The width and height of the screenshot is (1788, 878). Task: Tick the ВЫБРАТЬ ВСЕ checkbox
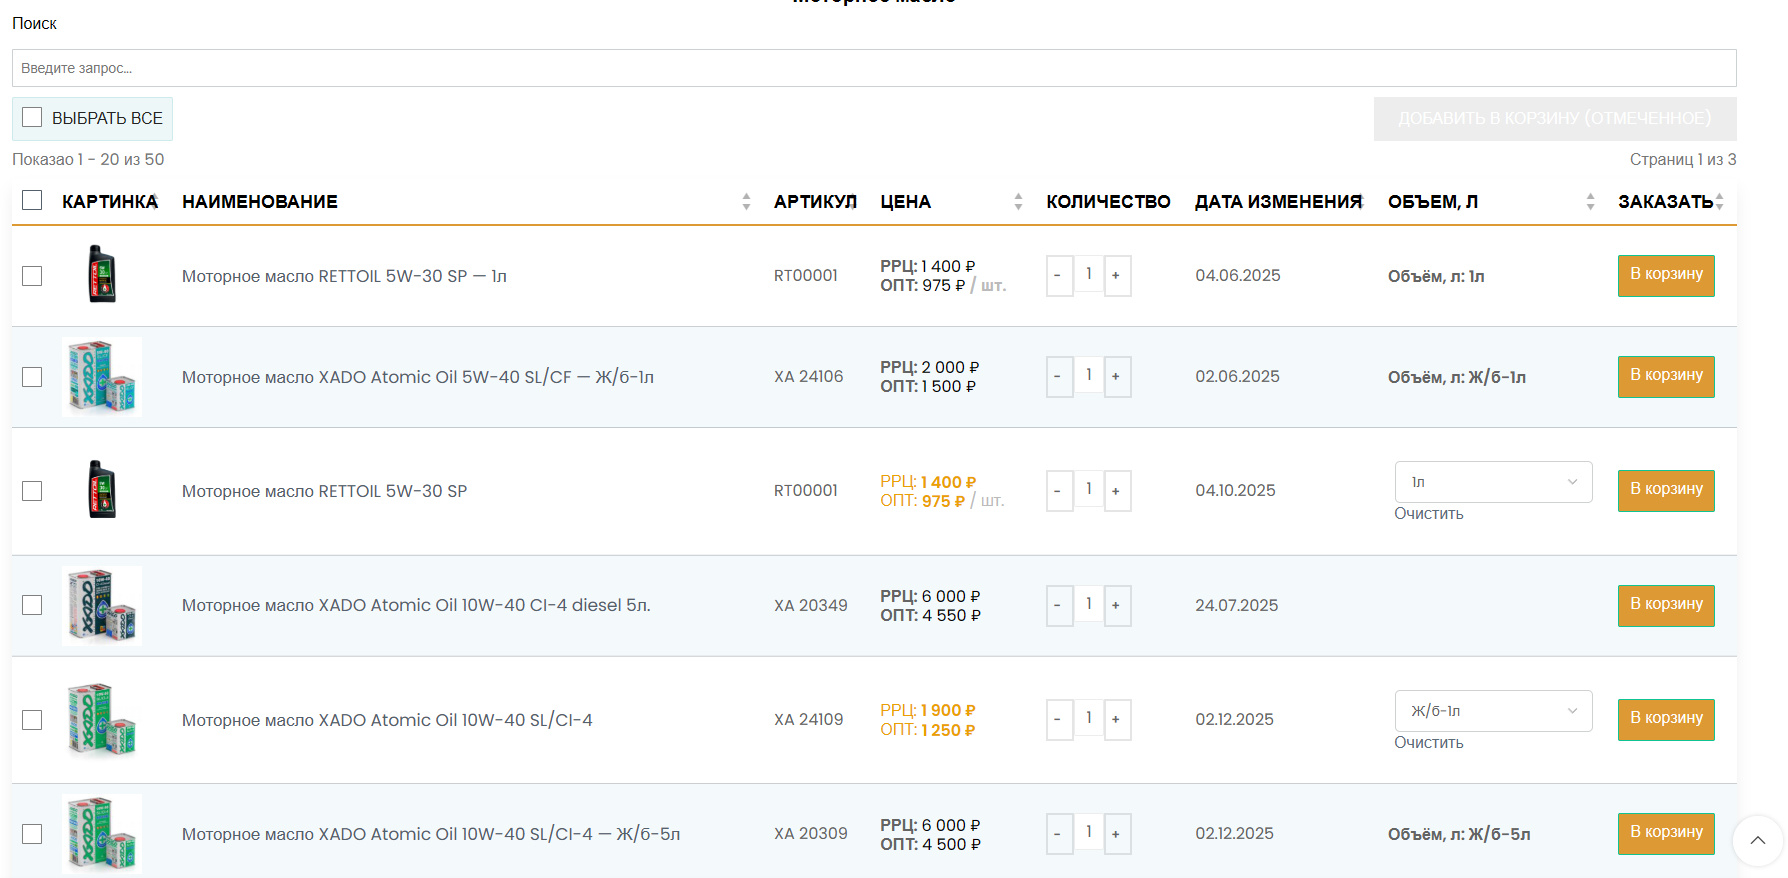click(x=32, y=117)
